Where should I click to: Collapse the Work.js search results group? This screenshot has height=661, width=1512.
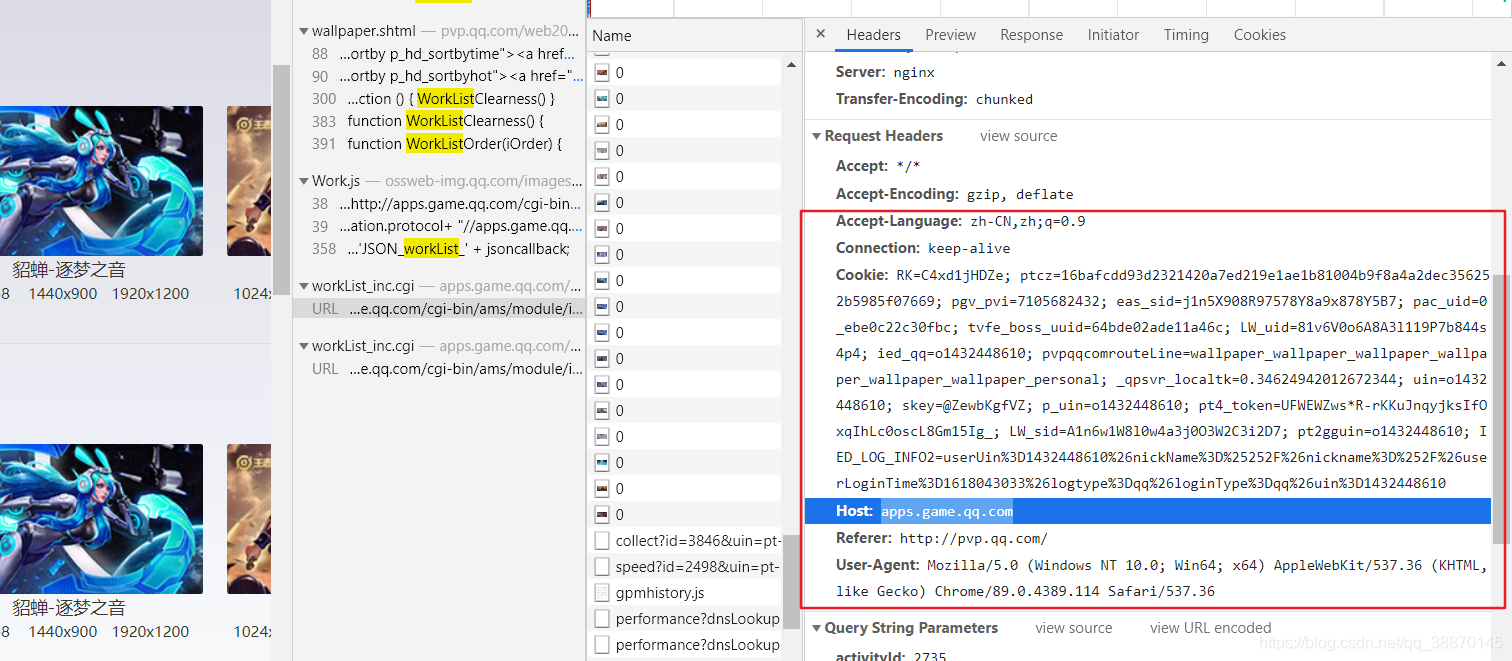coord(304,181)
